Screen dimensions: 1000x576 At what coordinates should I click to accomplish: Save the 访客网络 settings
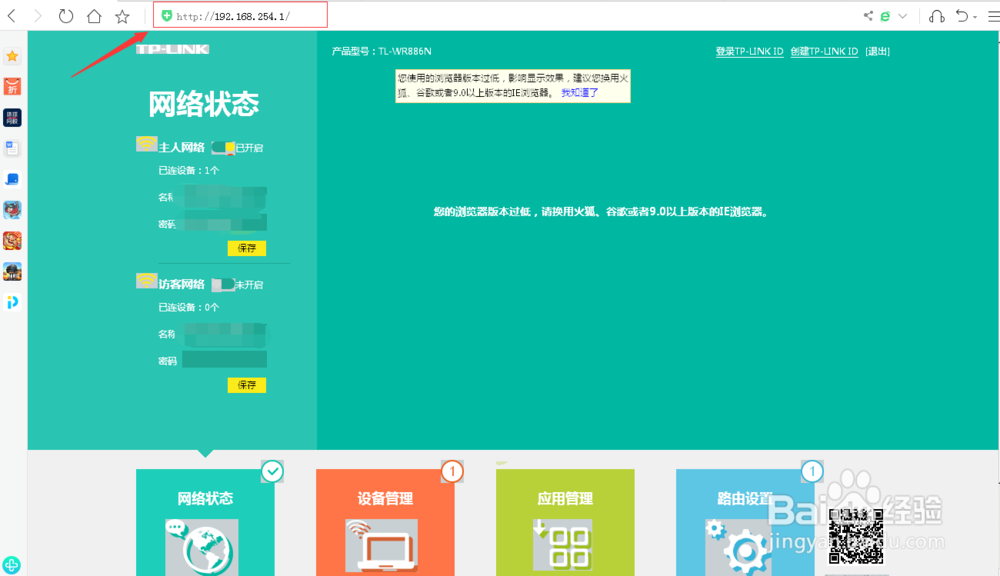[247, 385]
